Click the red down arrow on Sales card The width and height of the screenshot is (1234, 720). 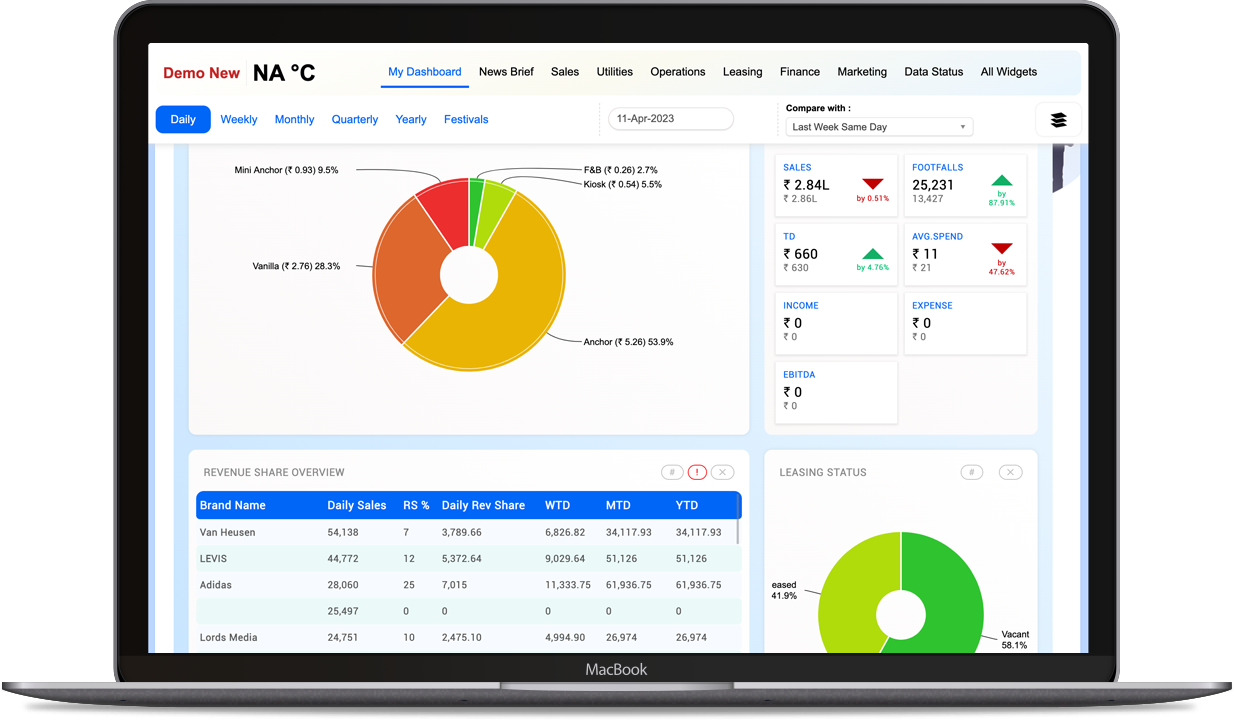(873, 184)
